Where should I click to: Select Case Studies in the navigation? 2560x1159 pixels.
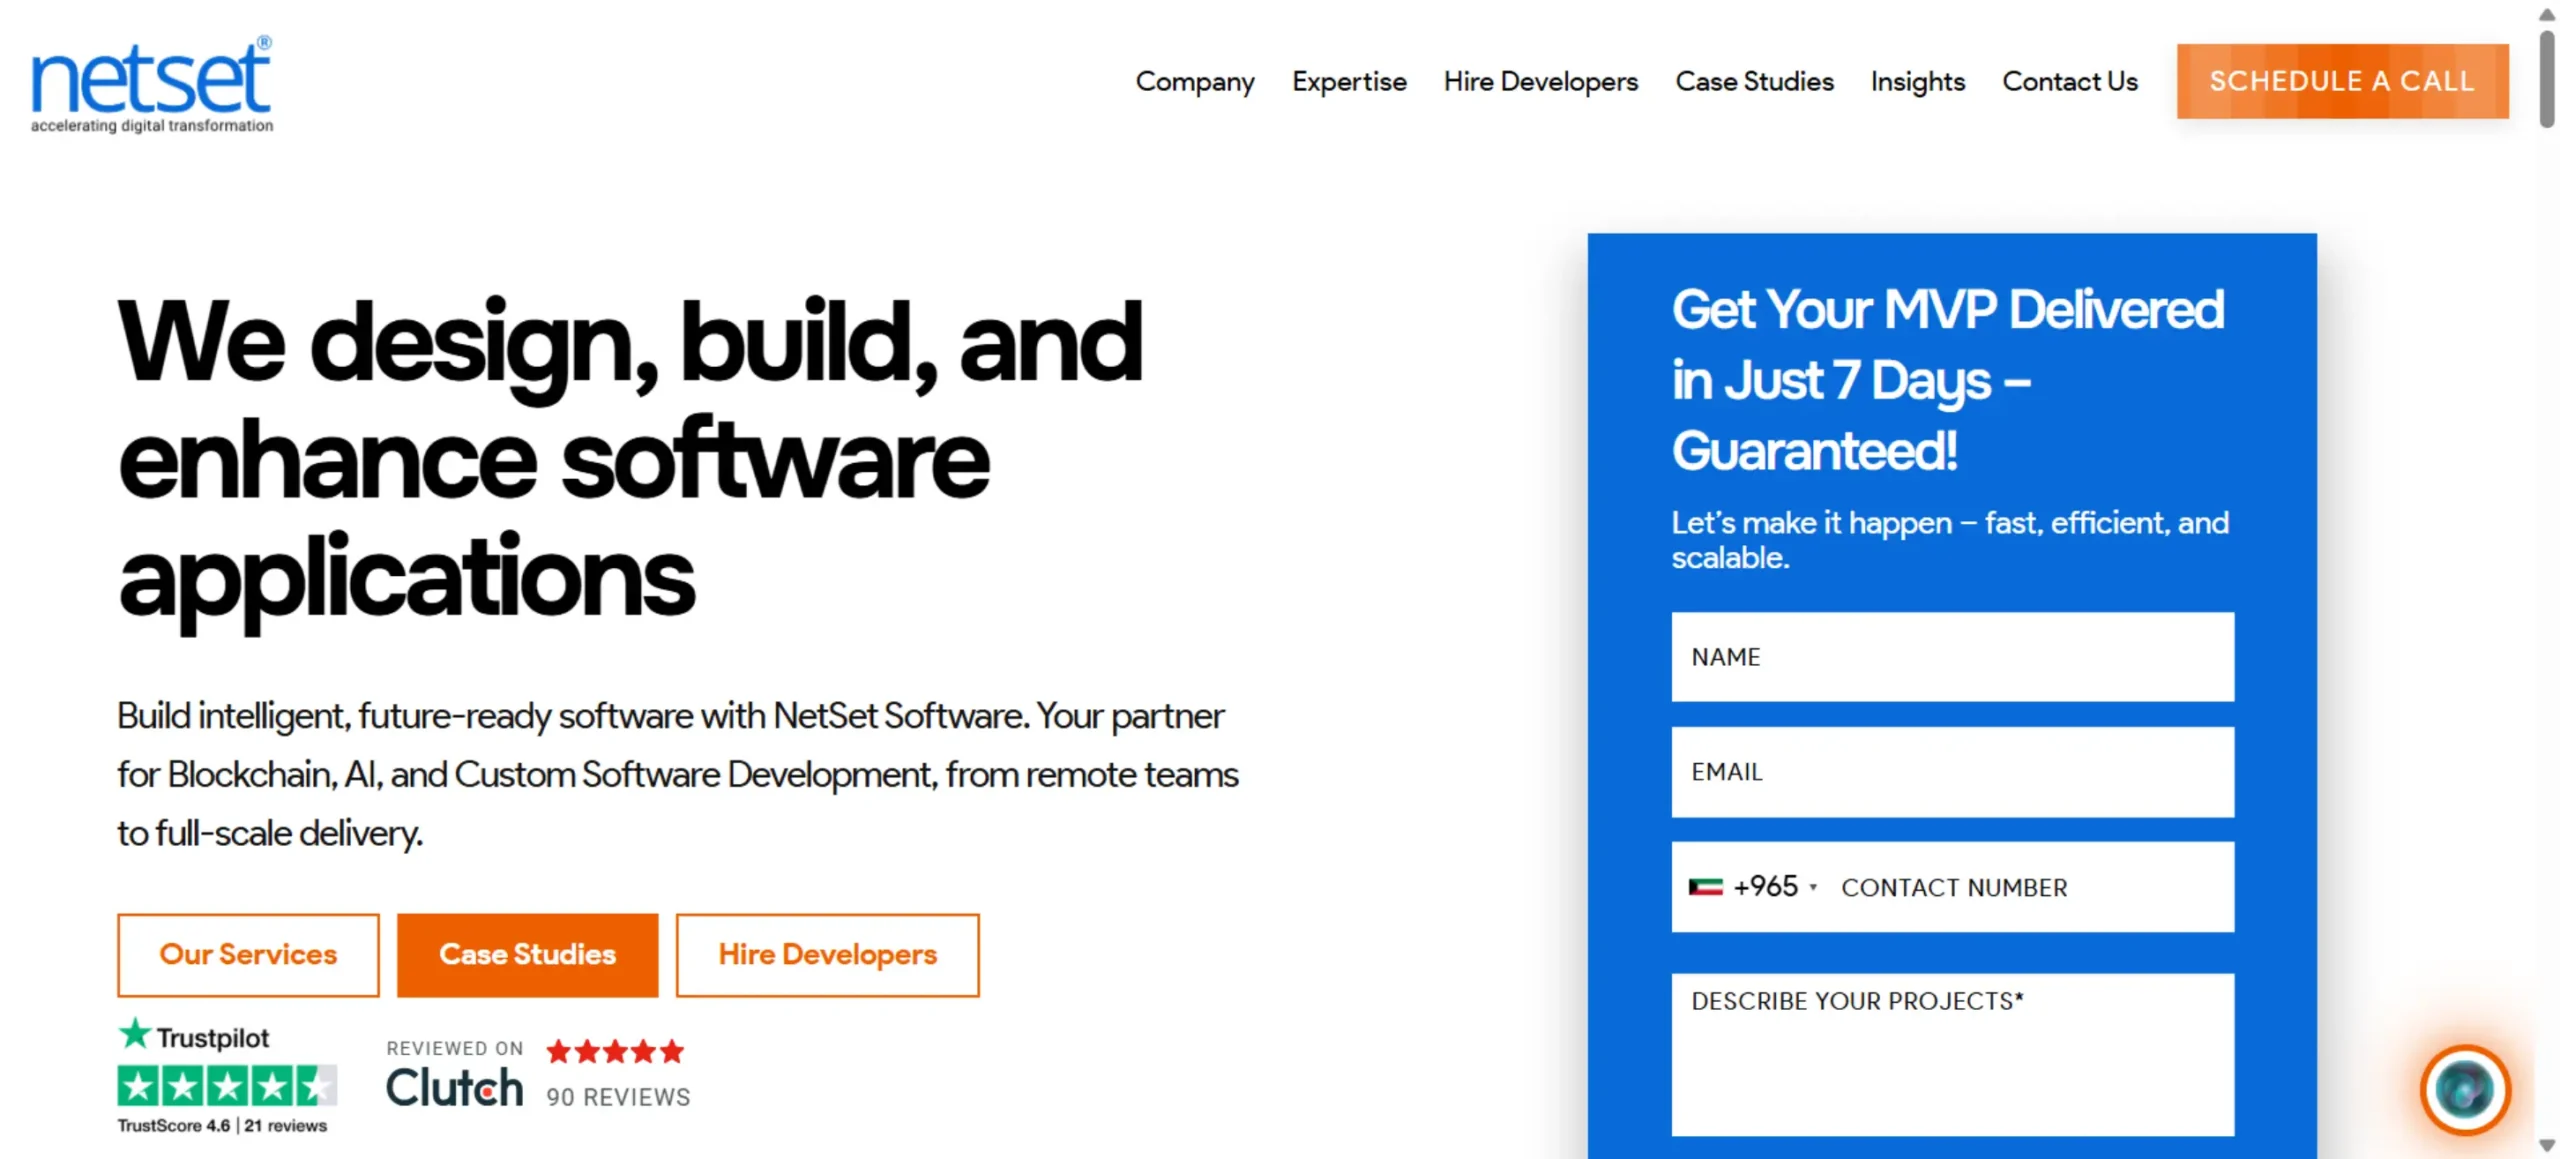(1754, 82)
